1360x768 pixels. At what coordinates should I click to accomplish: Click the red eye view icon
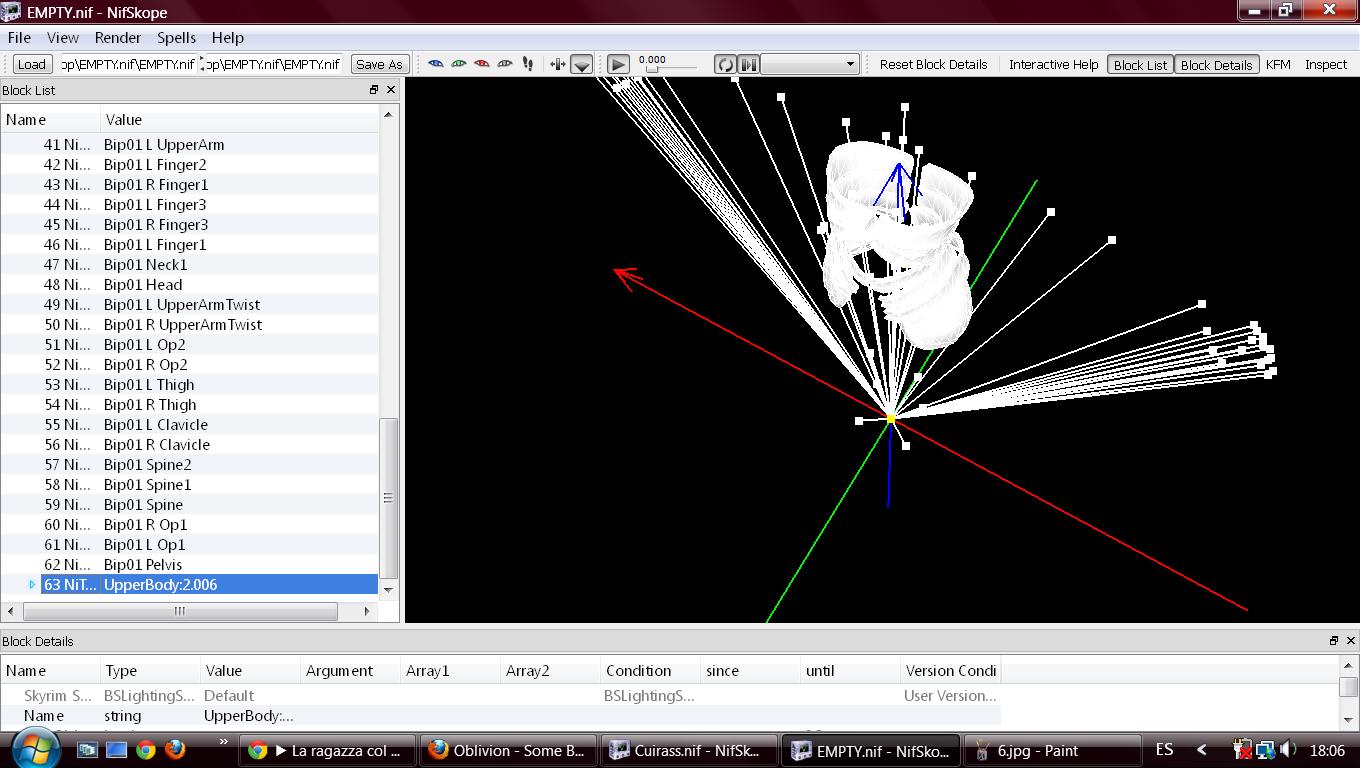482,64
